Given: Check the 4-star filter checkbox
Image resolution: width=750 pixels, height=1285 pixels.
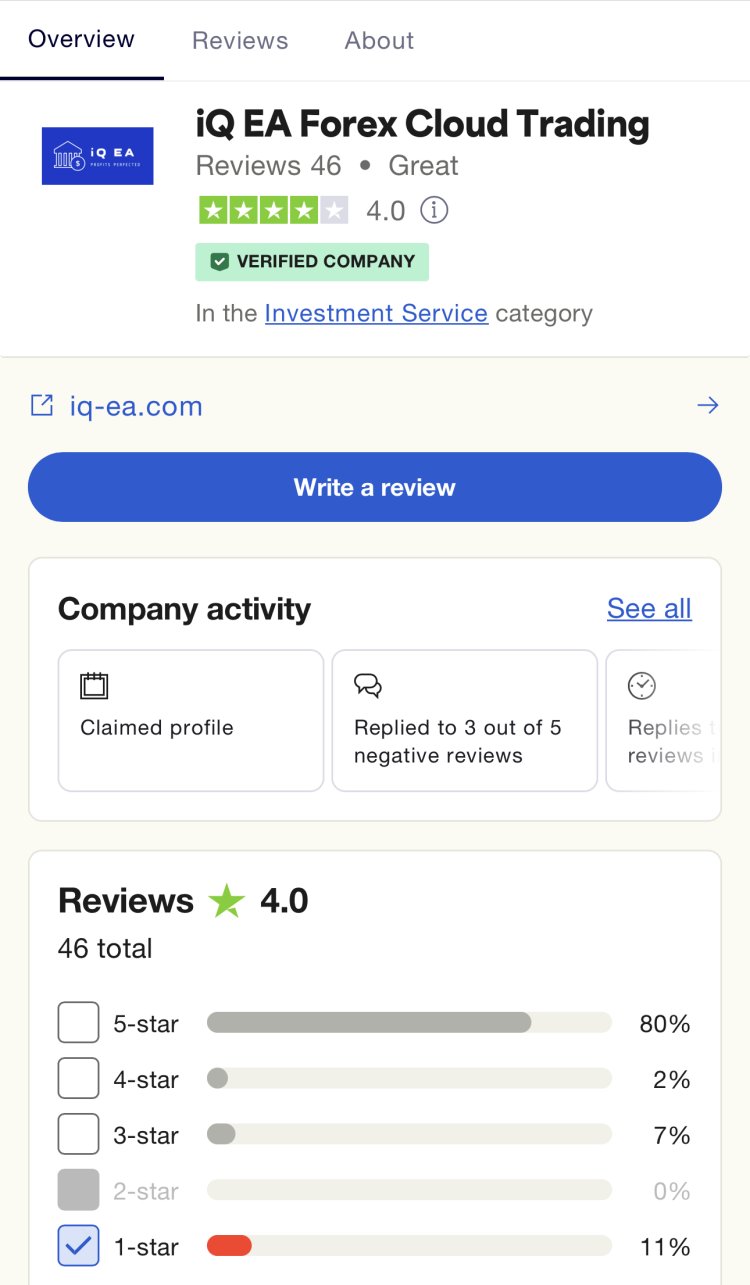Looking at the screenshot, I should tap(79, 1078).
